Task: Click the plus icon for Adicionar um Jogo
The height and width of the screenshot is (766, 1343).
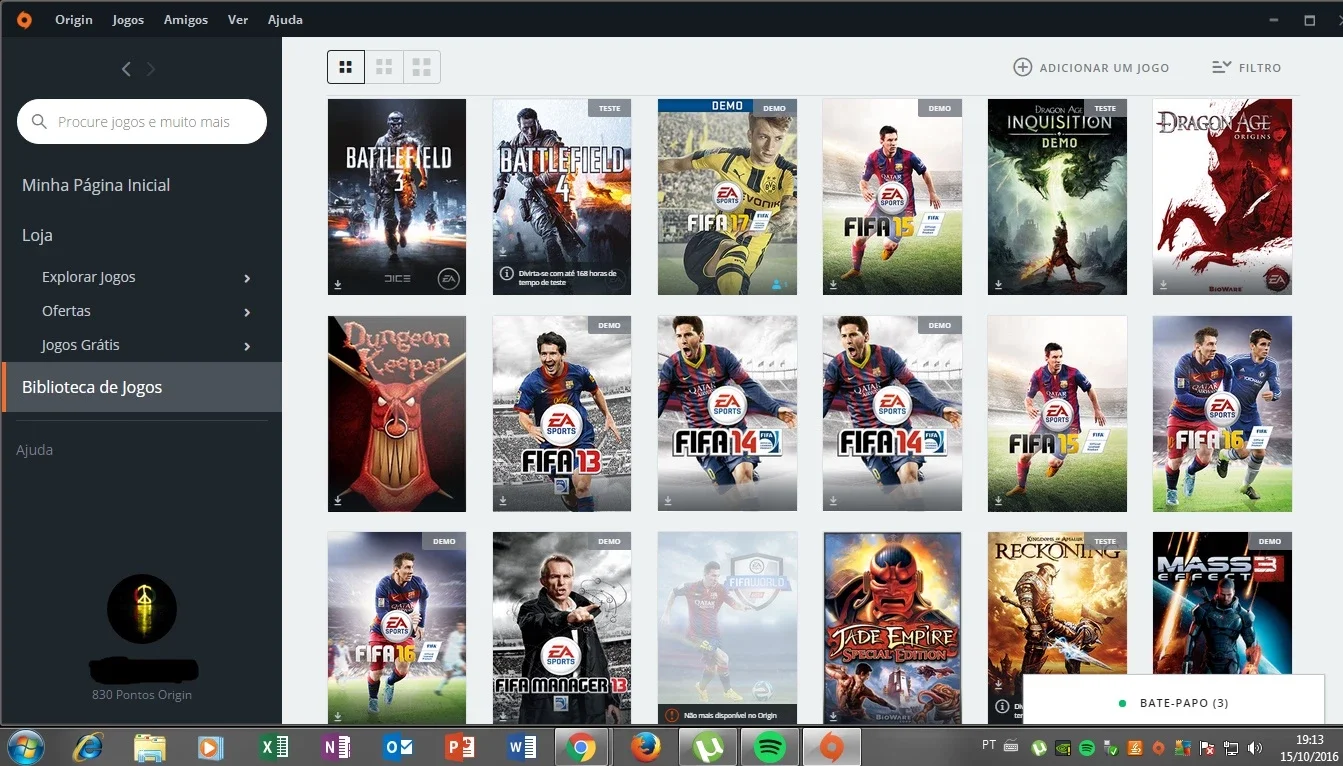Action: (1022, 67)
